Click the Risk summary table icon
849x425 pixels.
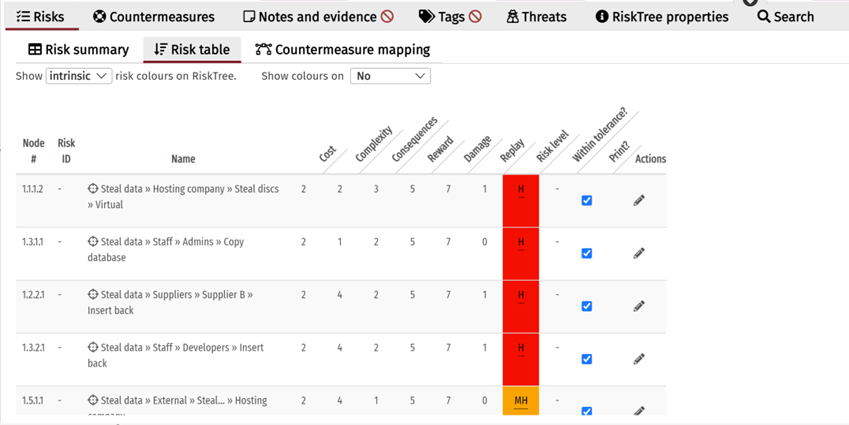35,50
